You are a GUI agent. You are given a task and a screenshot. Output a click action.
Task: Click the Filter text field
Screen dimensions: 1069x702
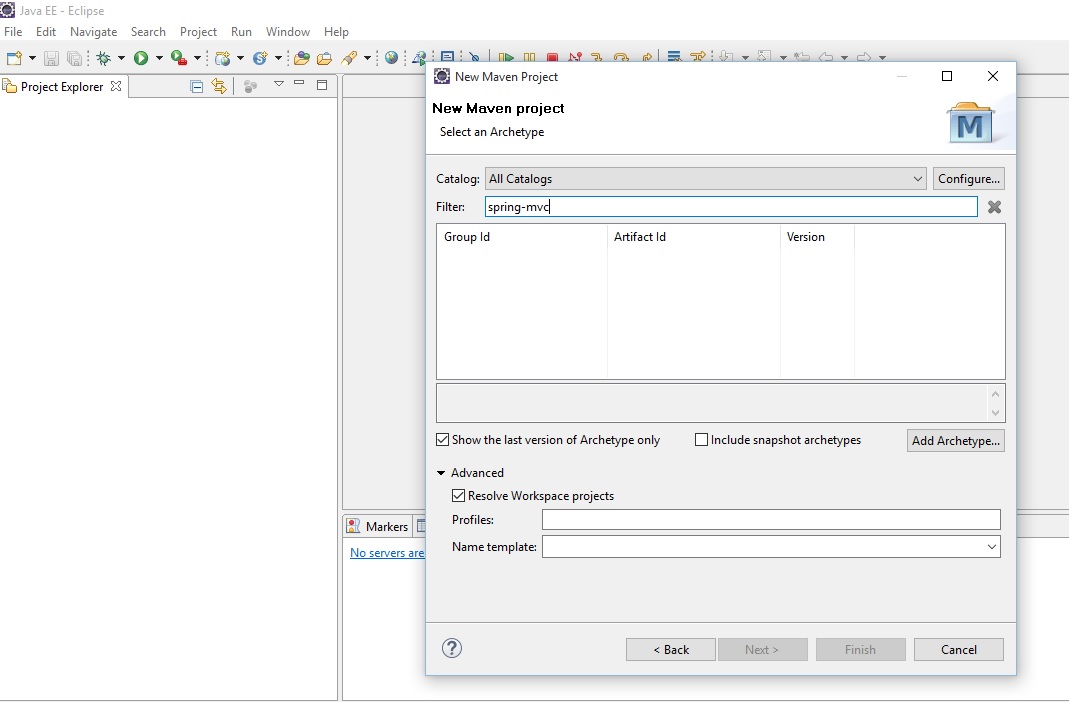click(731, 207)
